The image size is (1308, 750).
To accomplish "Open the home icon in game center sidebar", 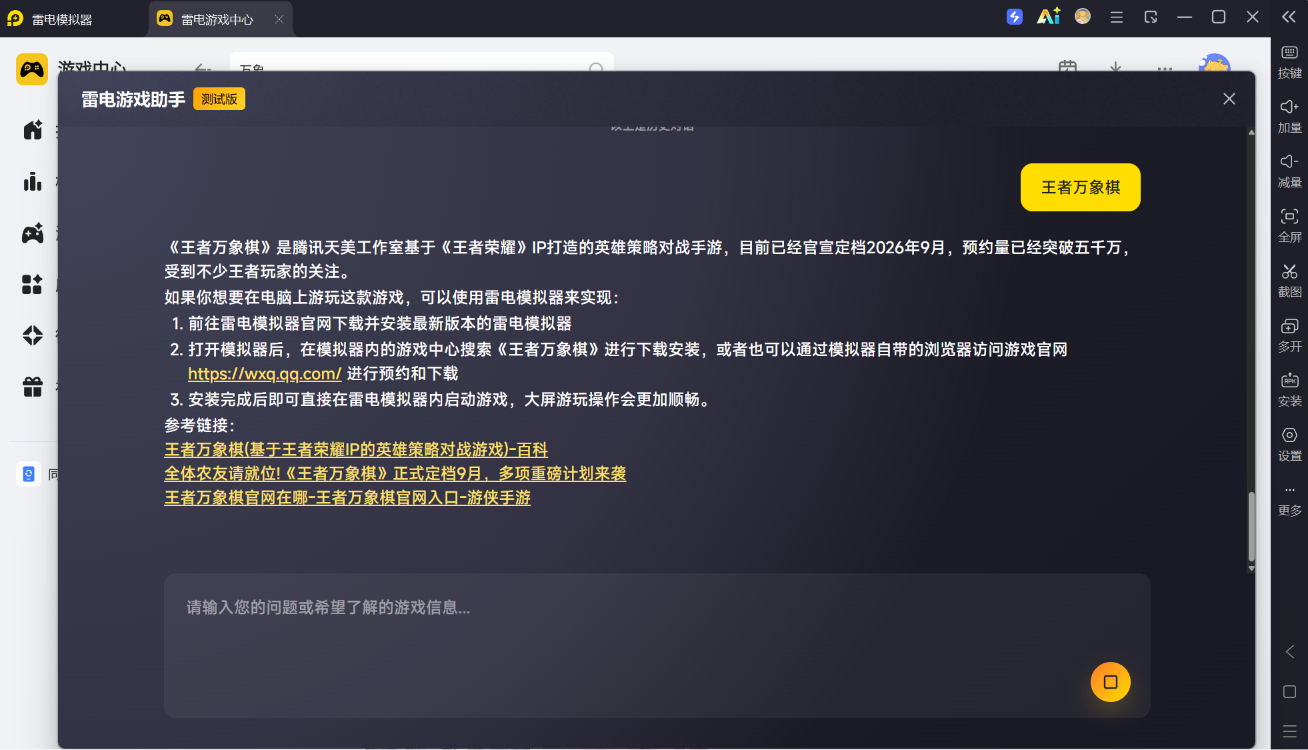I will tap(33, 130).
